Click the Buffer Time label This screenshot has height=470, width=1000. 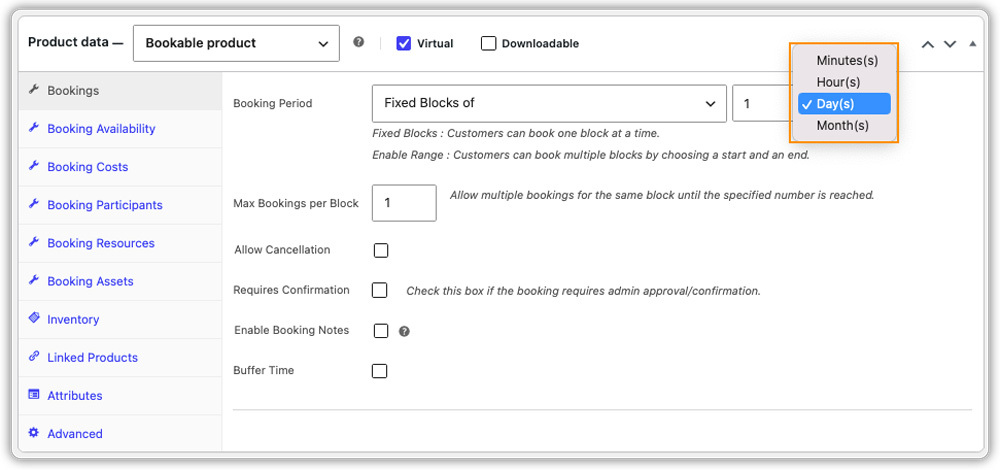(x=263, y=371)
